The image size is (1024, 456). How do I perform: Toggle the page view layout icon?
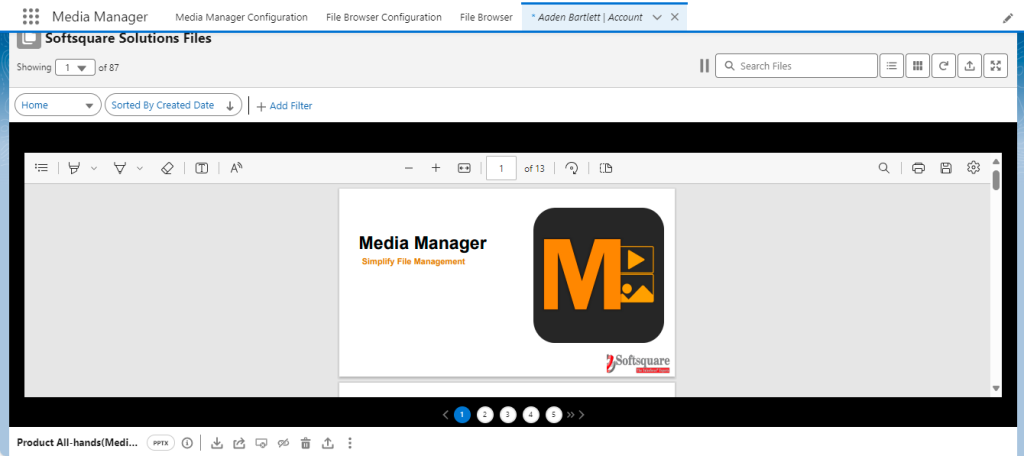pos(606,168)
